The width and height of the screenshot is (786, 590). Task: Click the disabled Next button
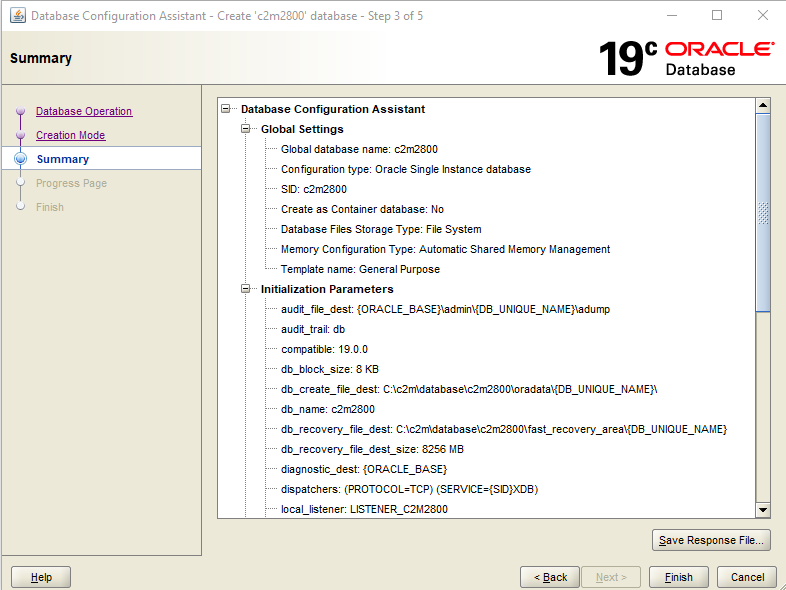611,577
